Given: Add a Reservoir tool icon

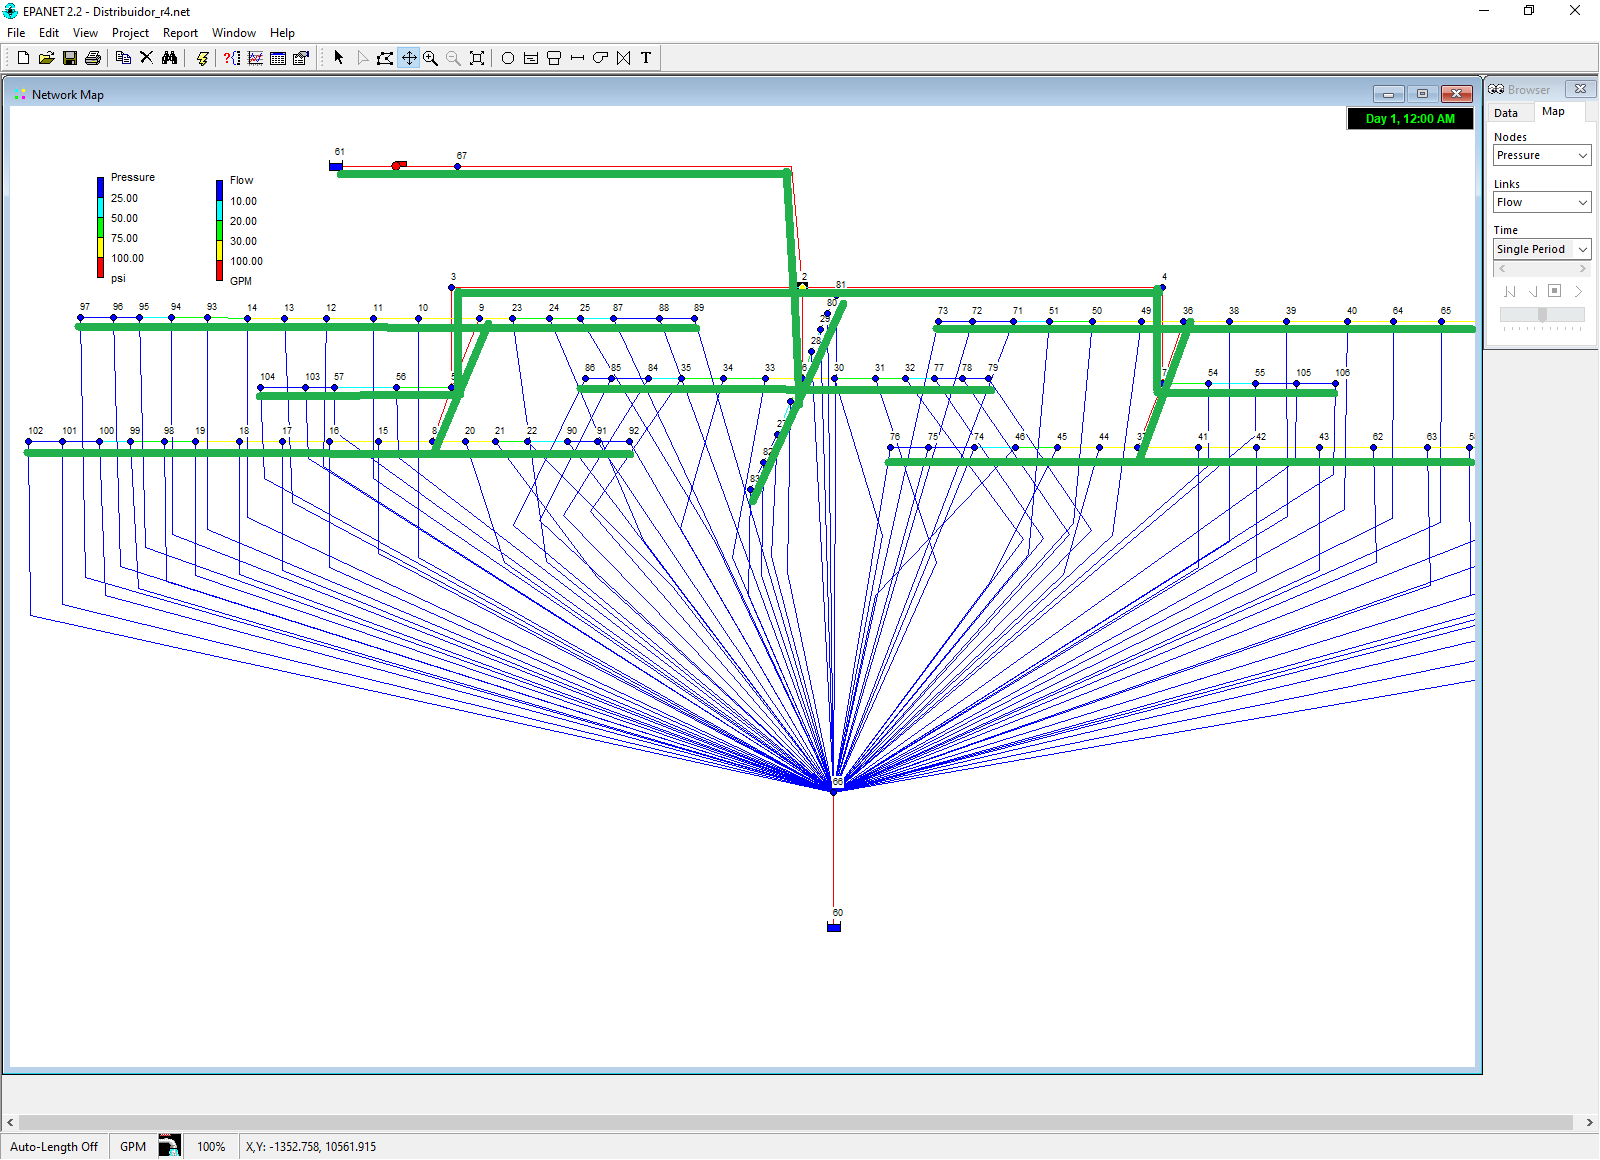Looking at the screenshot, I should tap(531, 58).
